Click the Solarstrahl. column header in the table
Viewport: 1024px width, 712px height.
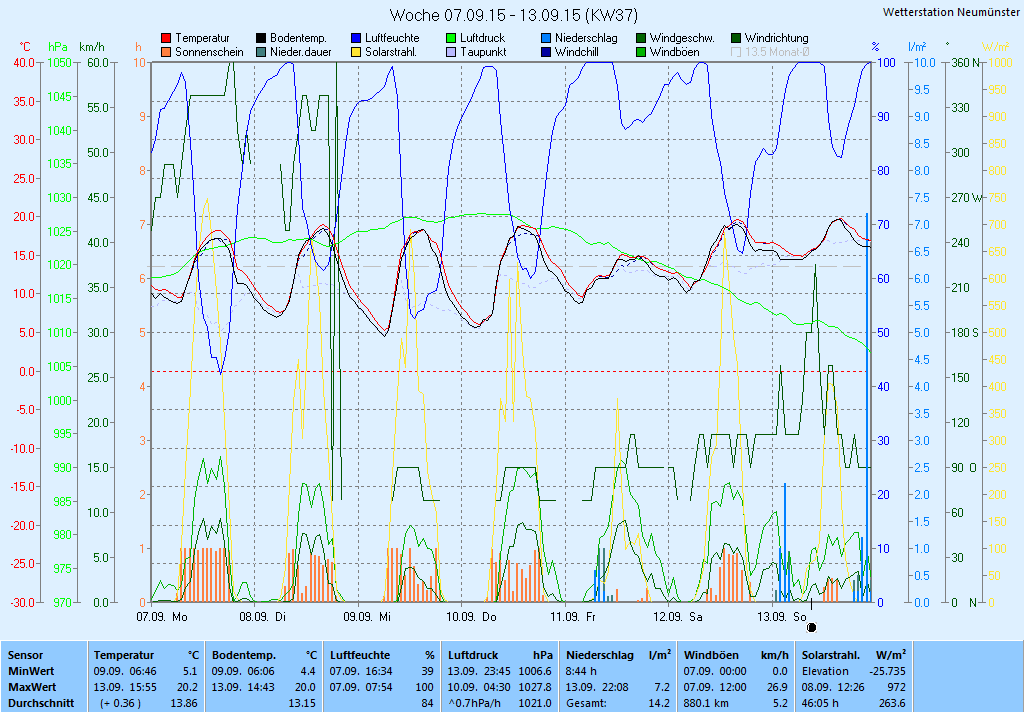(x=831, y=655)
